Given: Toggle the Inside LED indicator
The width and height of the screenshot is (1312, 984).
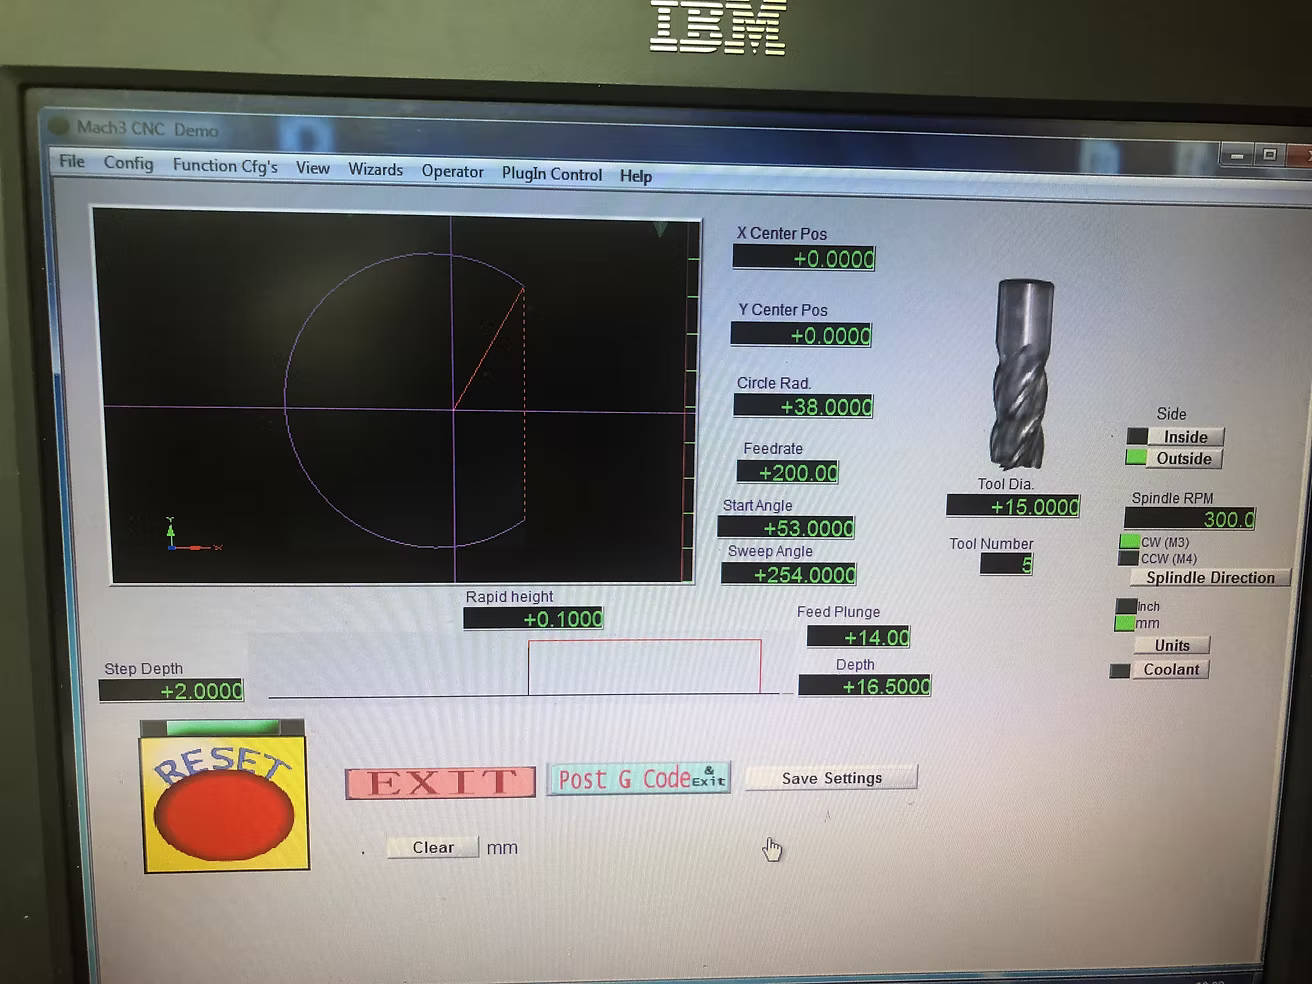Looking at the screenshot, I should [1137, 436].
